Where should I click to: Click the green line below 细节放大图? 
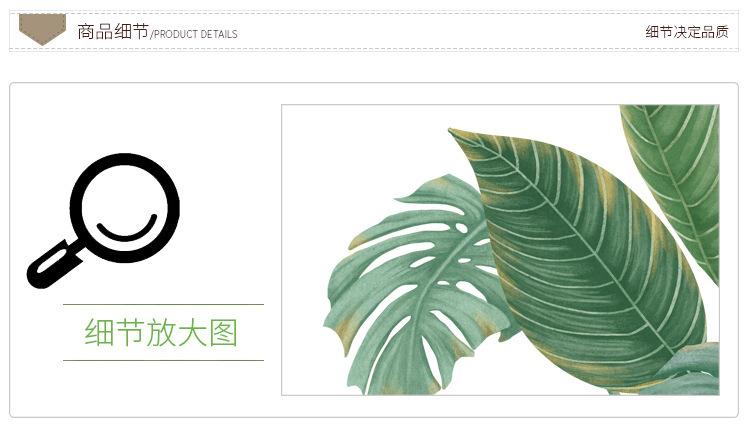point(163,360)
